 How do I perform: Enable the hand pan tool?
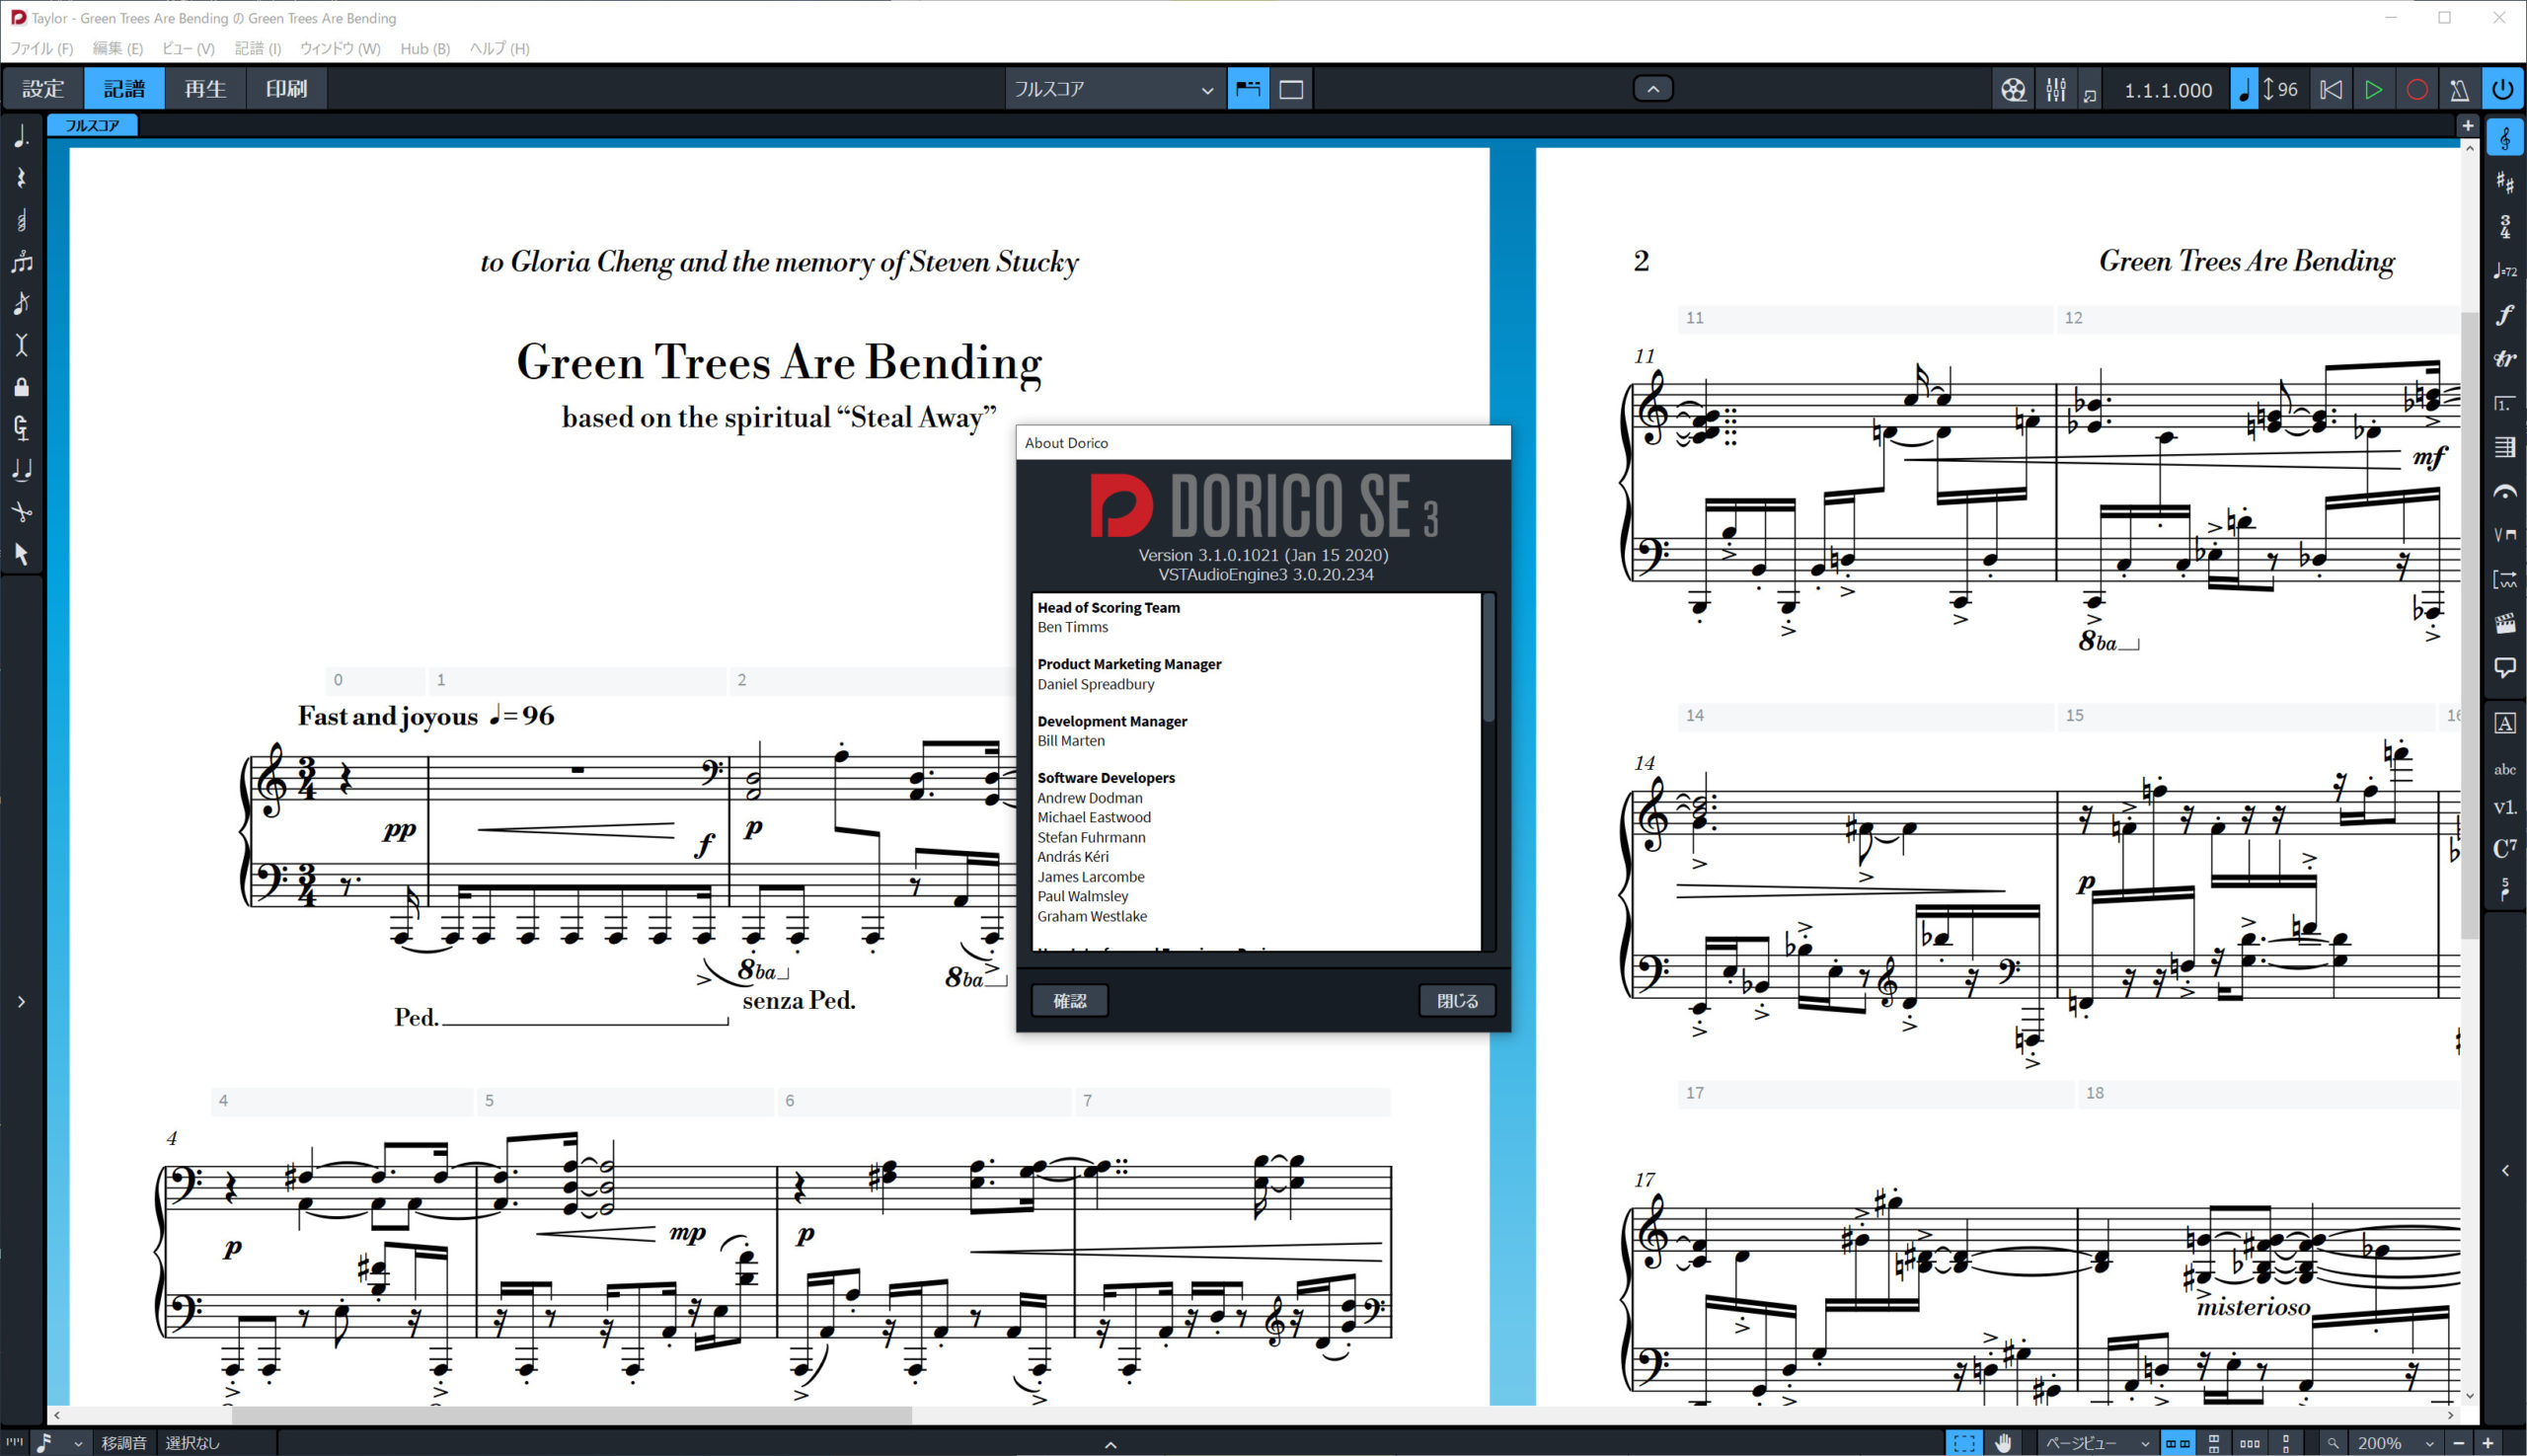coord(2003,1443)
